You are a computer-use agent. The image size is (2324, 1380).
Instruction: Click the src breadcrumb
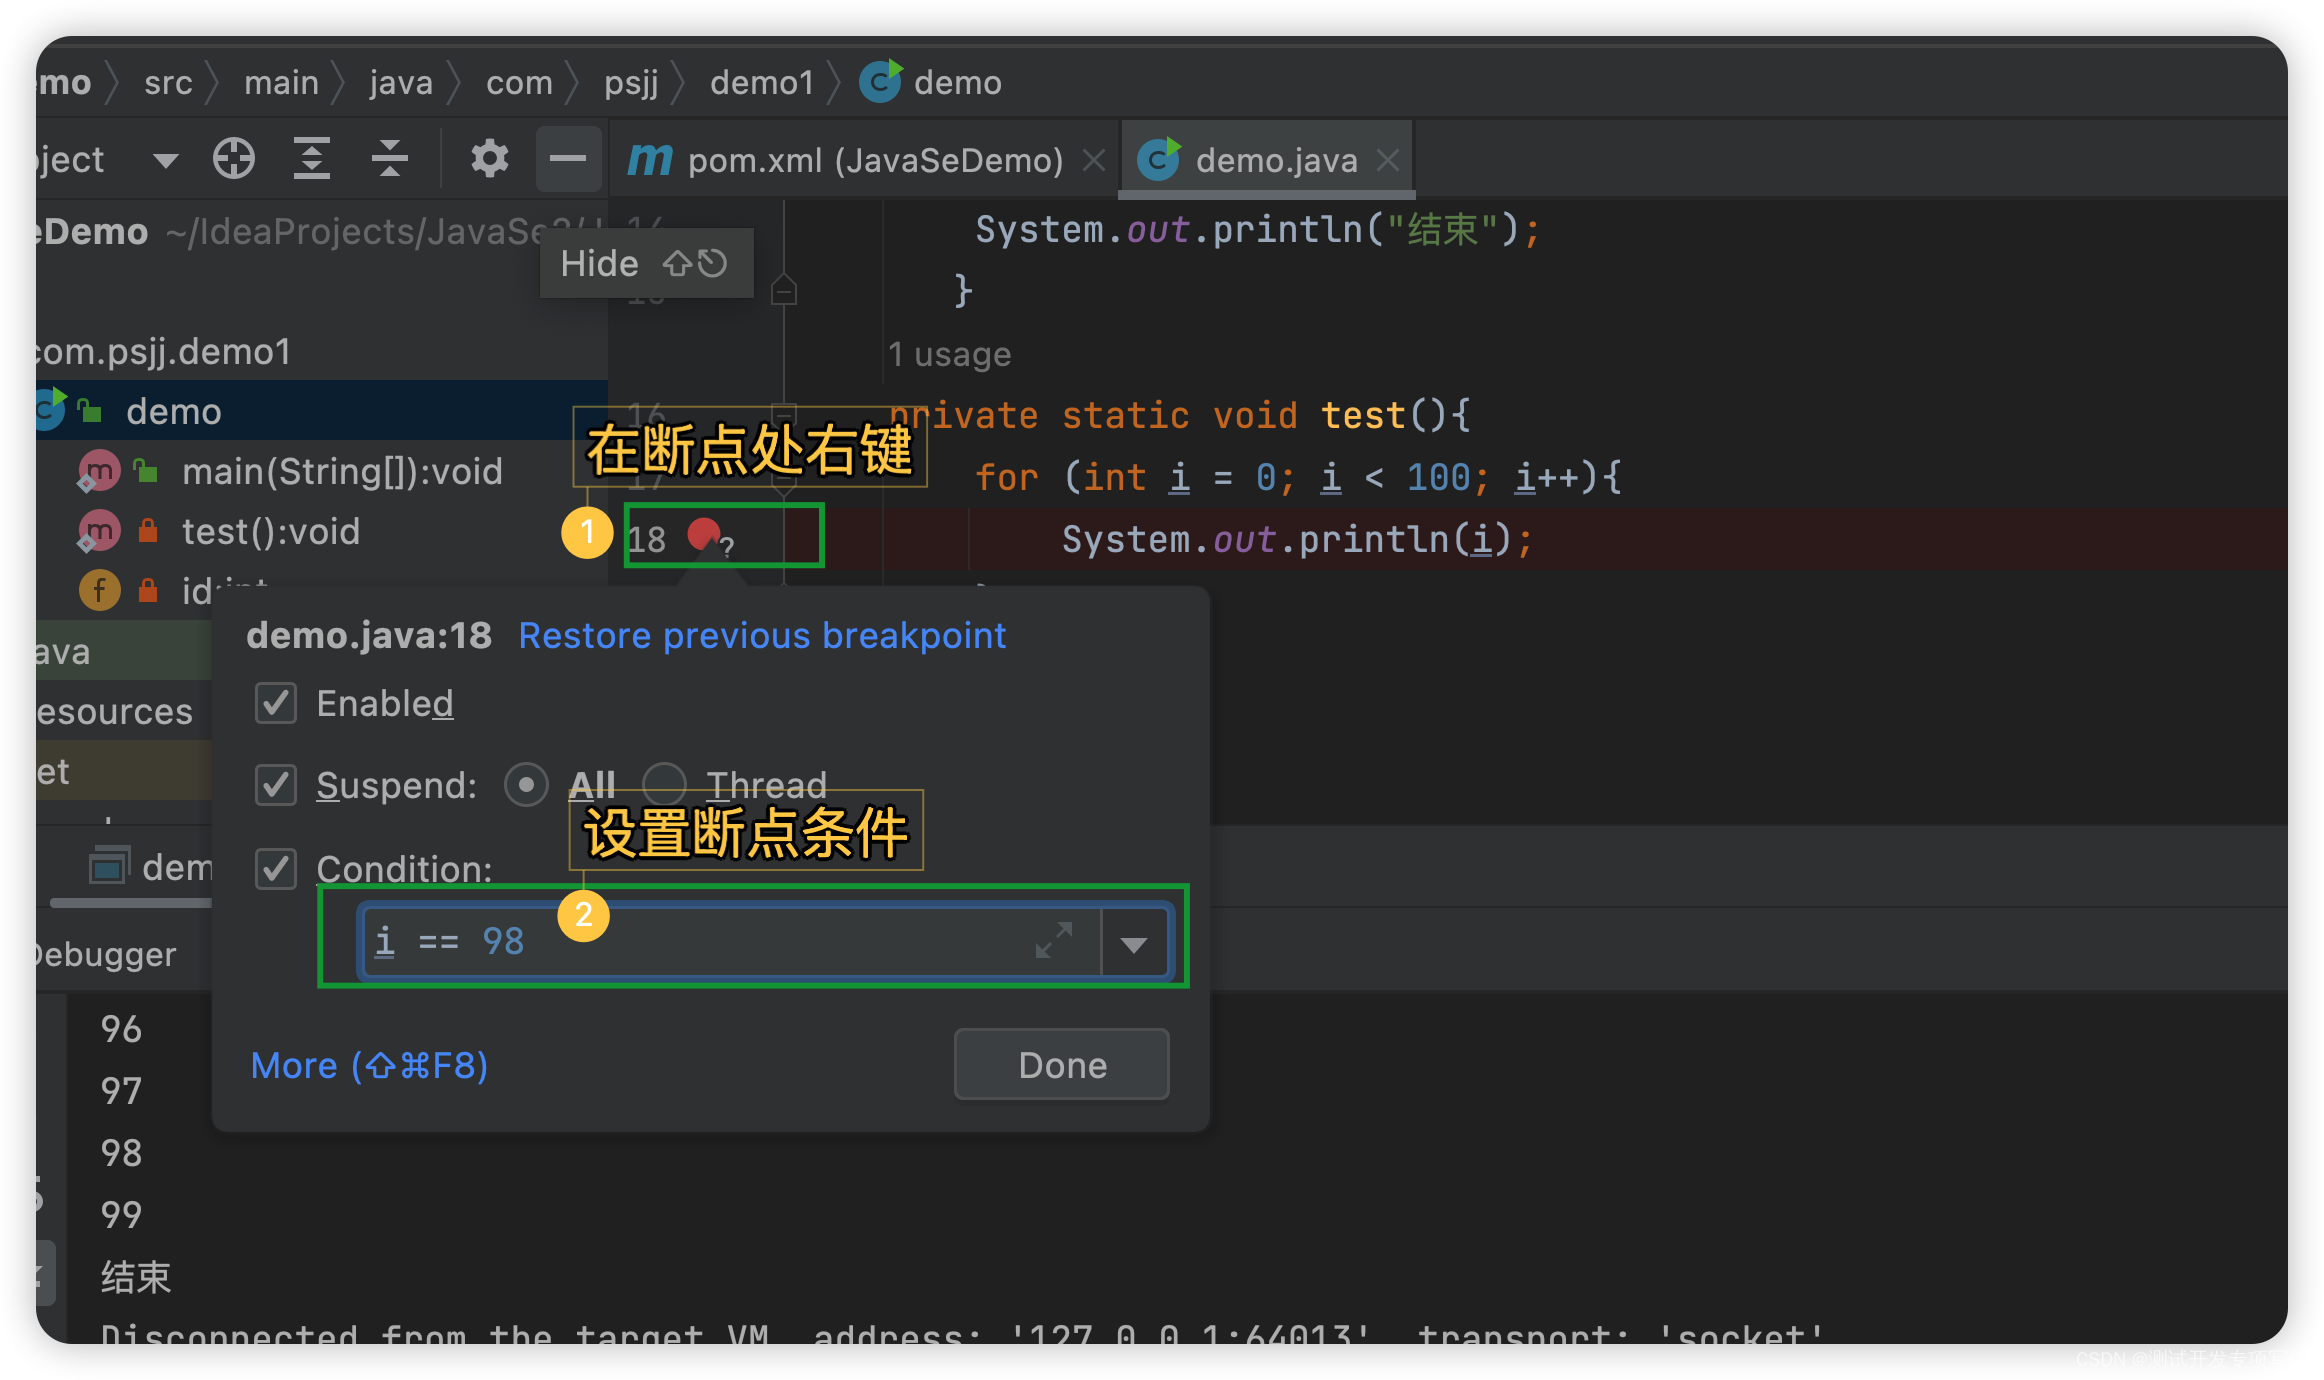click(x=168, y=82)
